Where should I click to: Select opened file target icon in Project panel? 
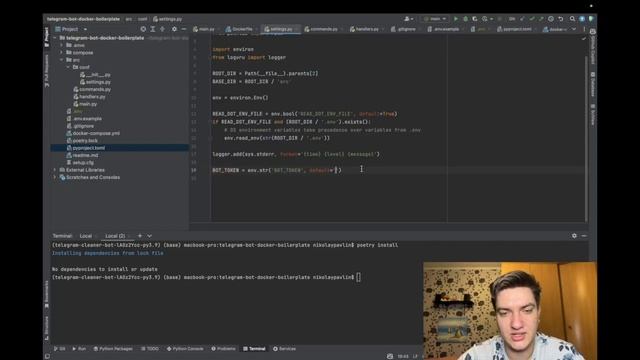(x=143, y=29)
